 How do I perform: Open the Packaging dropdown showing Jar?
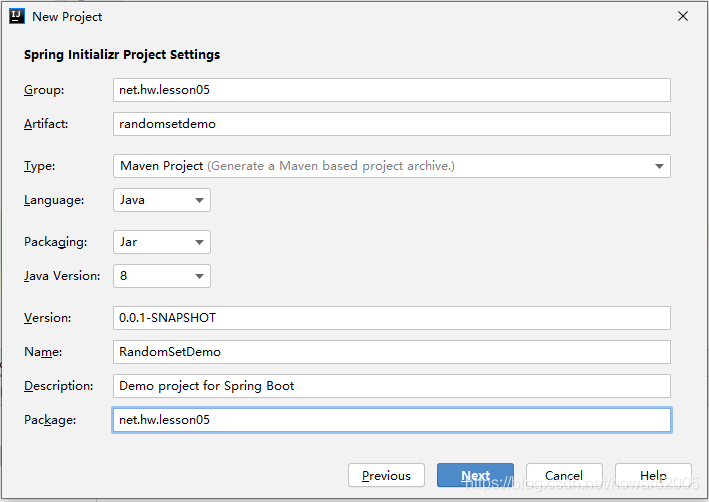[x=162, y=242]
